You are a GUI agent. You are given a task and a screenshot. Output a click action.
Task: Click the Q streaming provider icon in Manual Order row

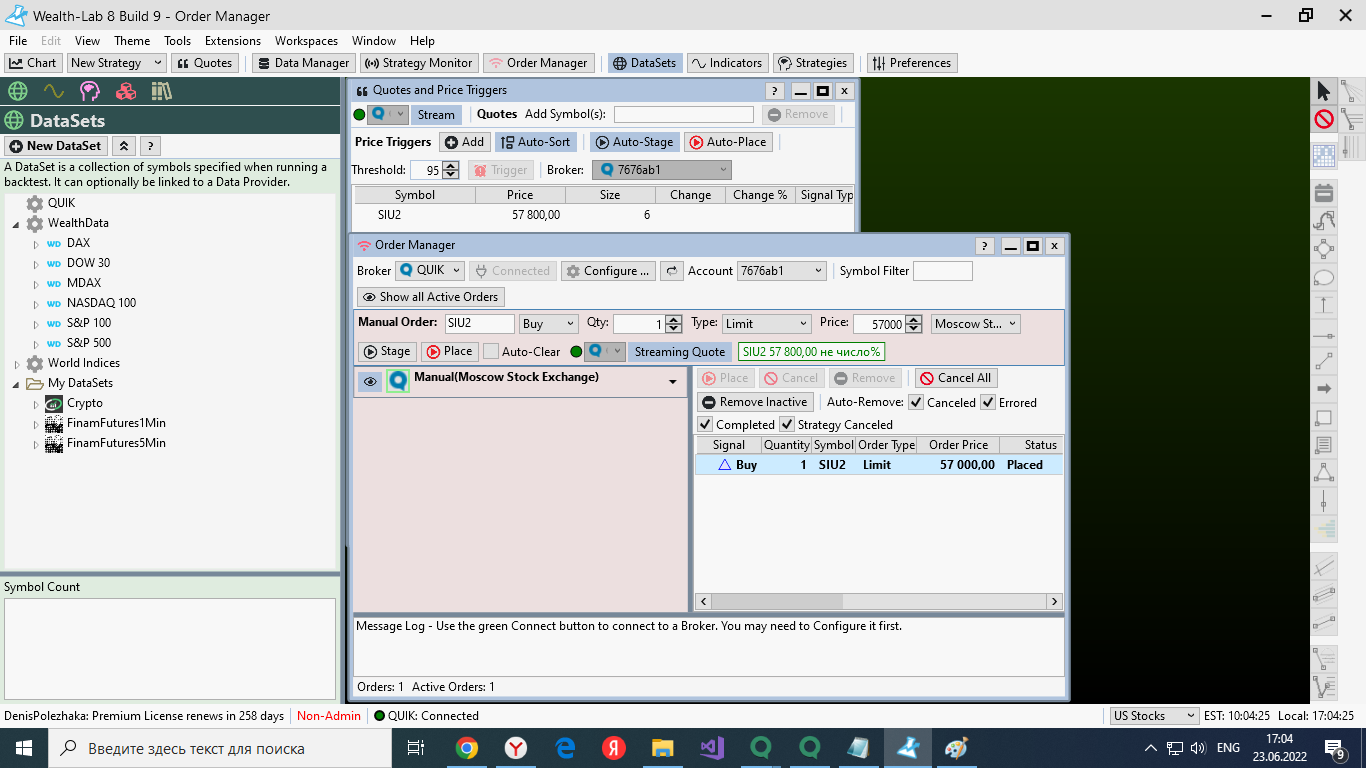597,351
